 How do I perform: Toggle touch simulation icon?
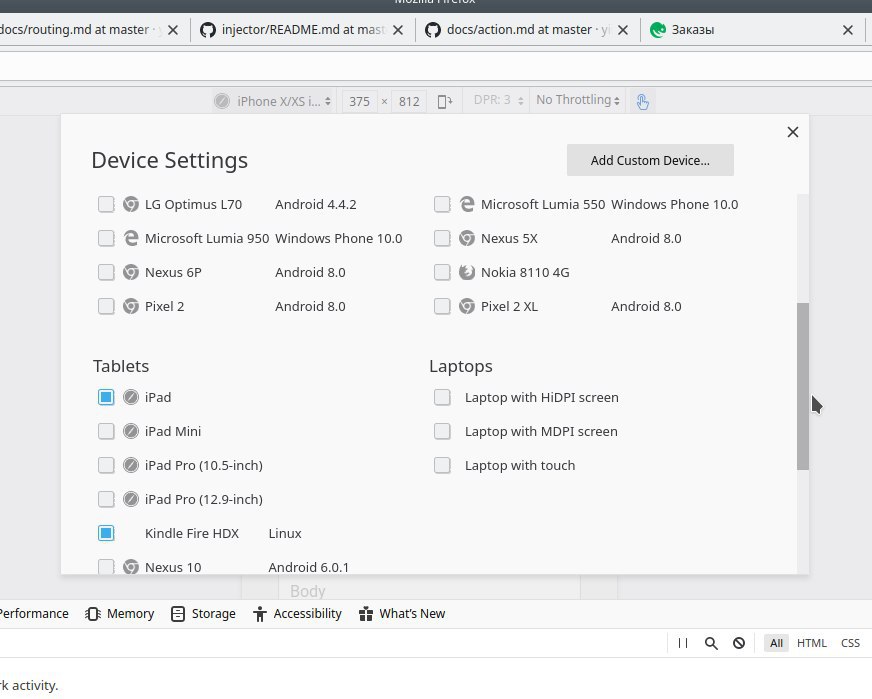[x=642, y=101]
